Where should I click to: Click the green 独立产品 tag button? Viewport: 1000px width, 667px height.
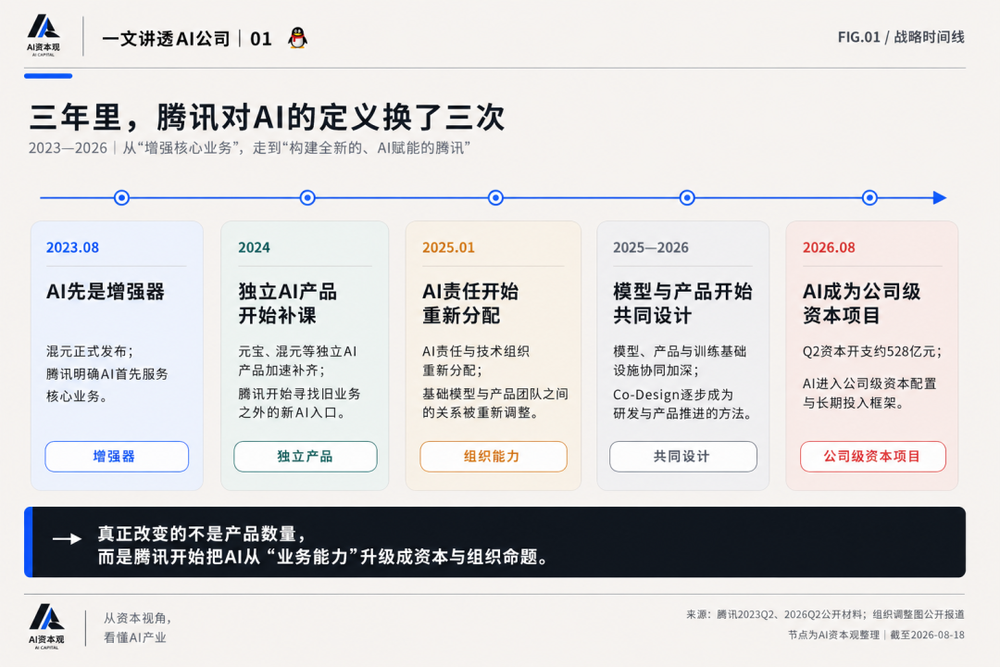tap(305, 457)
